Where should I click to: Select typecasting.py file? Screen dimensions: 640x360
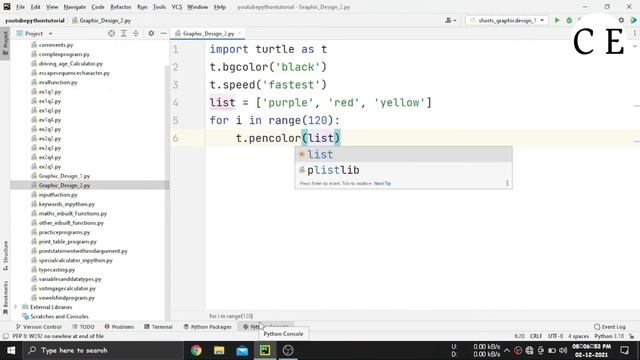pos(57,270)
